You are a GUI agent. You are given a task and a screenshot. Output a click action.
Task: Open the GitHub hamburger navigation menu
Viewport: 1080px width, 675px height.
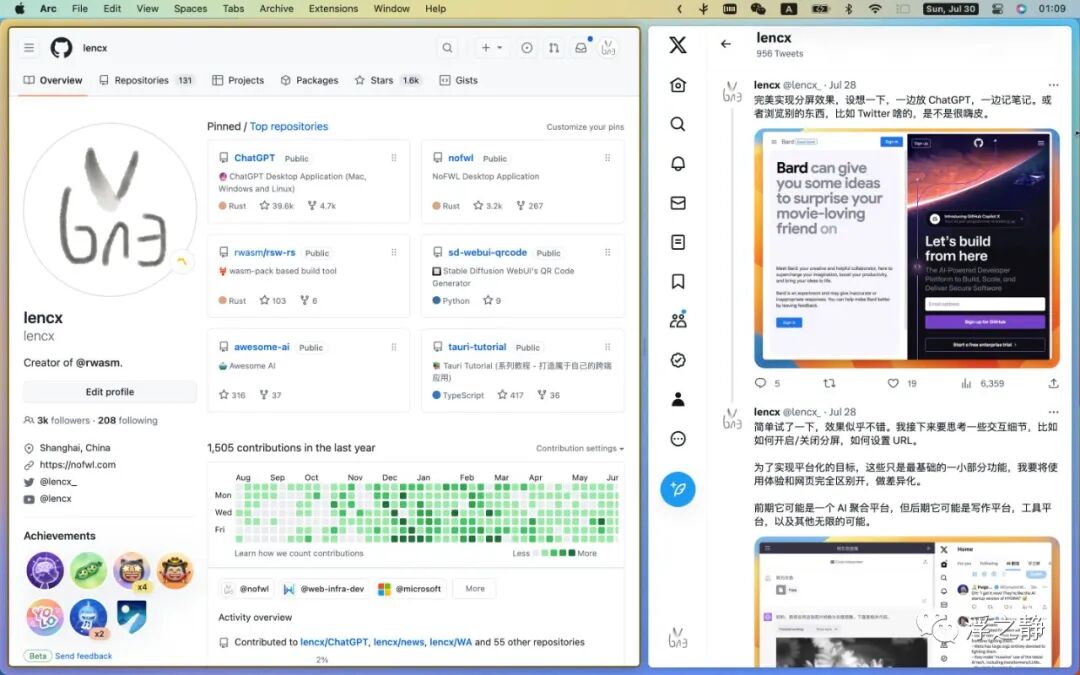click(x=29, y=48)
